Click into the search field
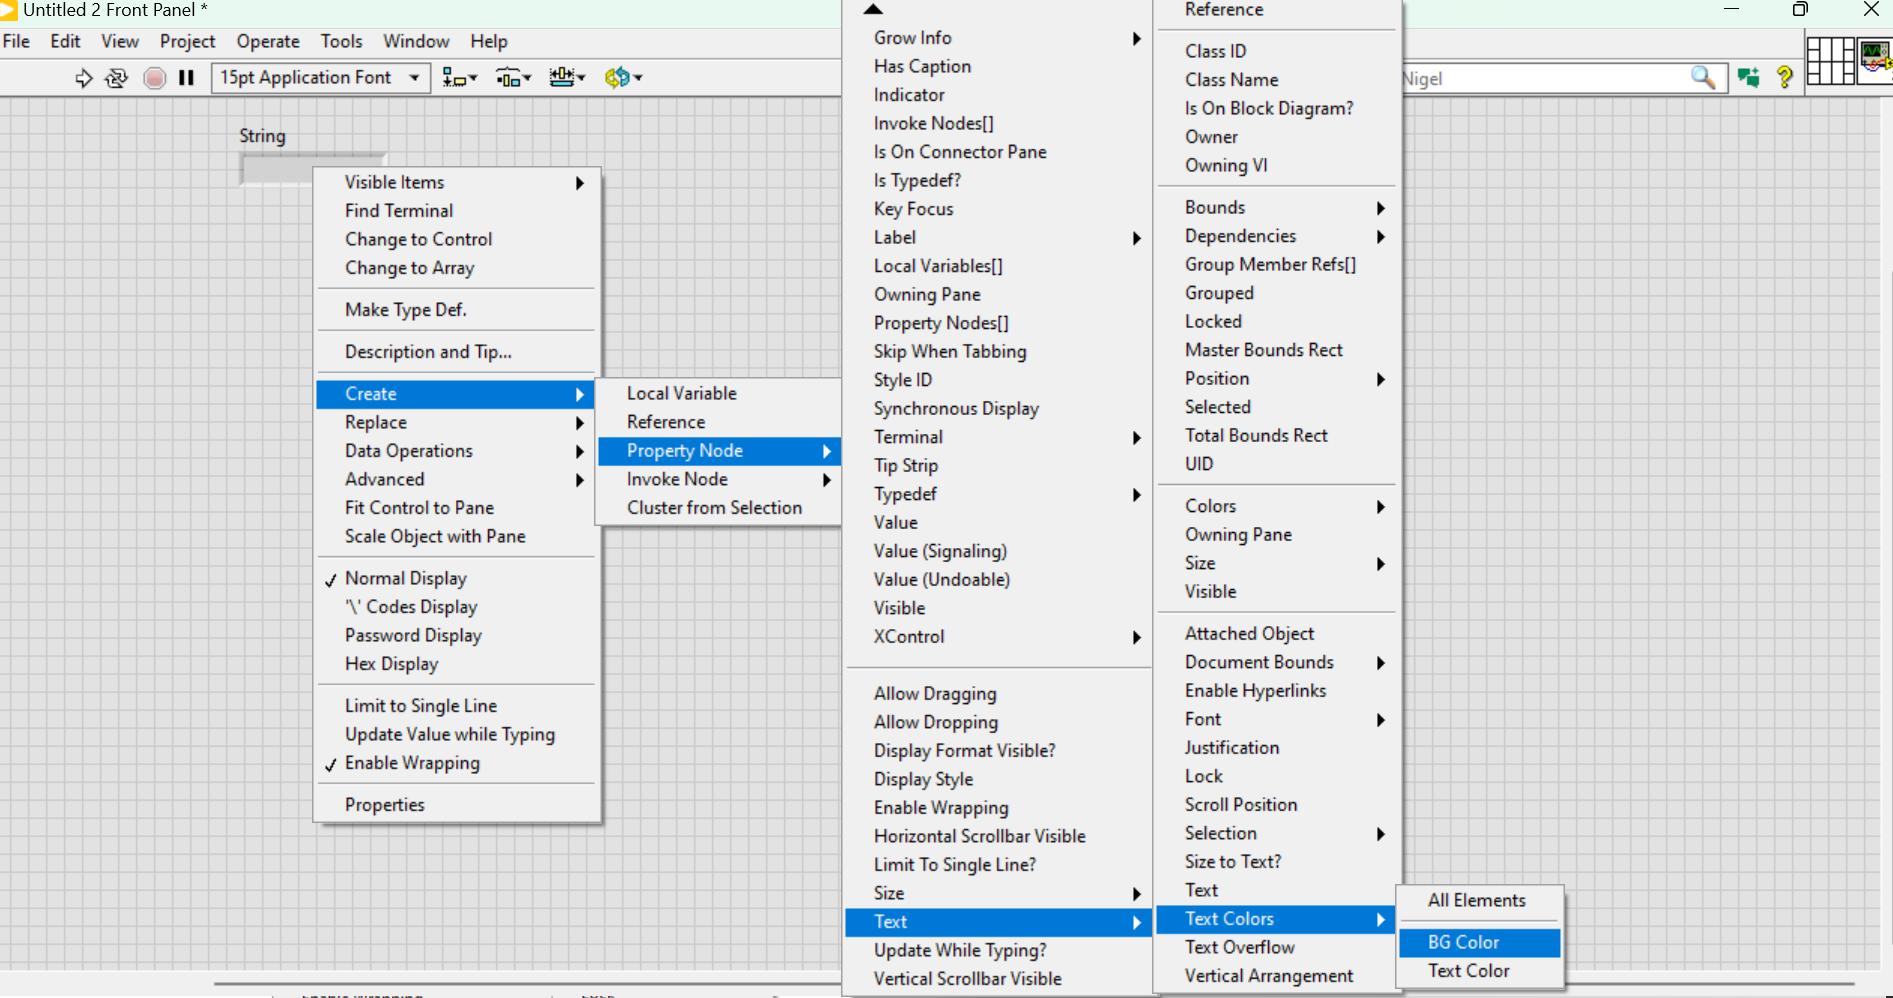This screenshot has width=1893, height=998. tap(1545, 79)
